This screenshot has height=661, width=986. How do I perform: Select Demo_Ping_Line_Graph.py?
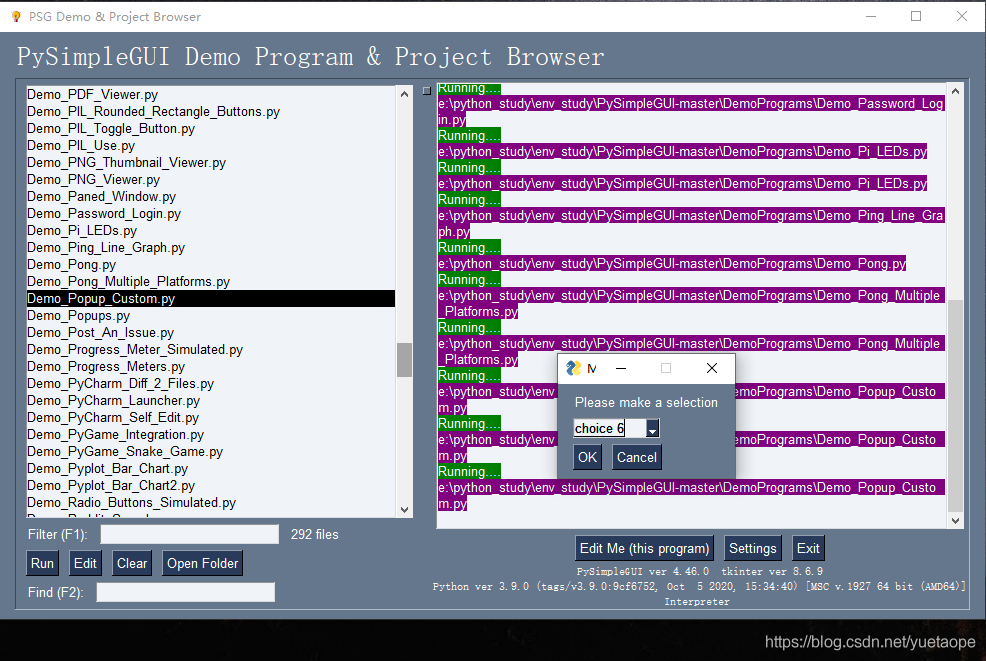211,247
